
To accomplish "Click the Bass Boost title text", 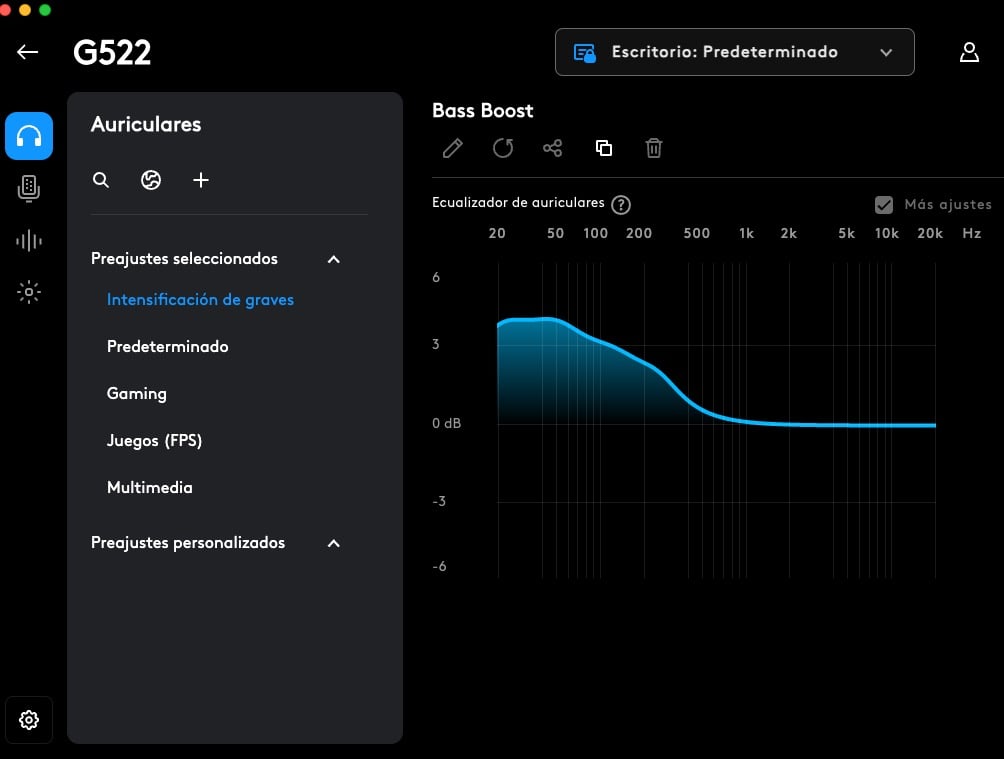I will (x=483, y=111).
